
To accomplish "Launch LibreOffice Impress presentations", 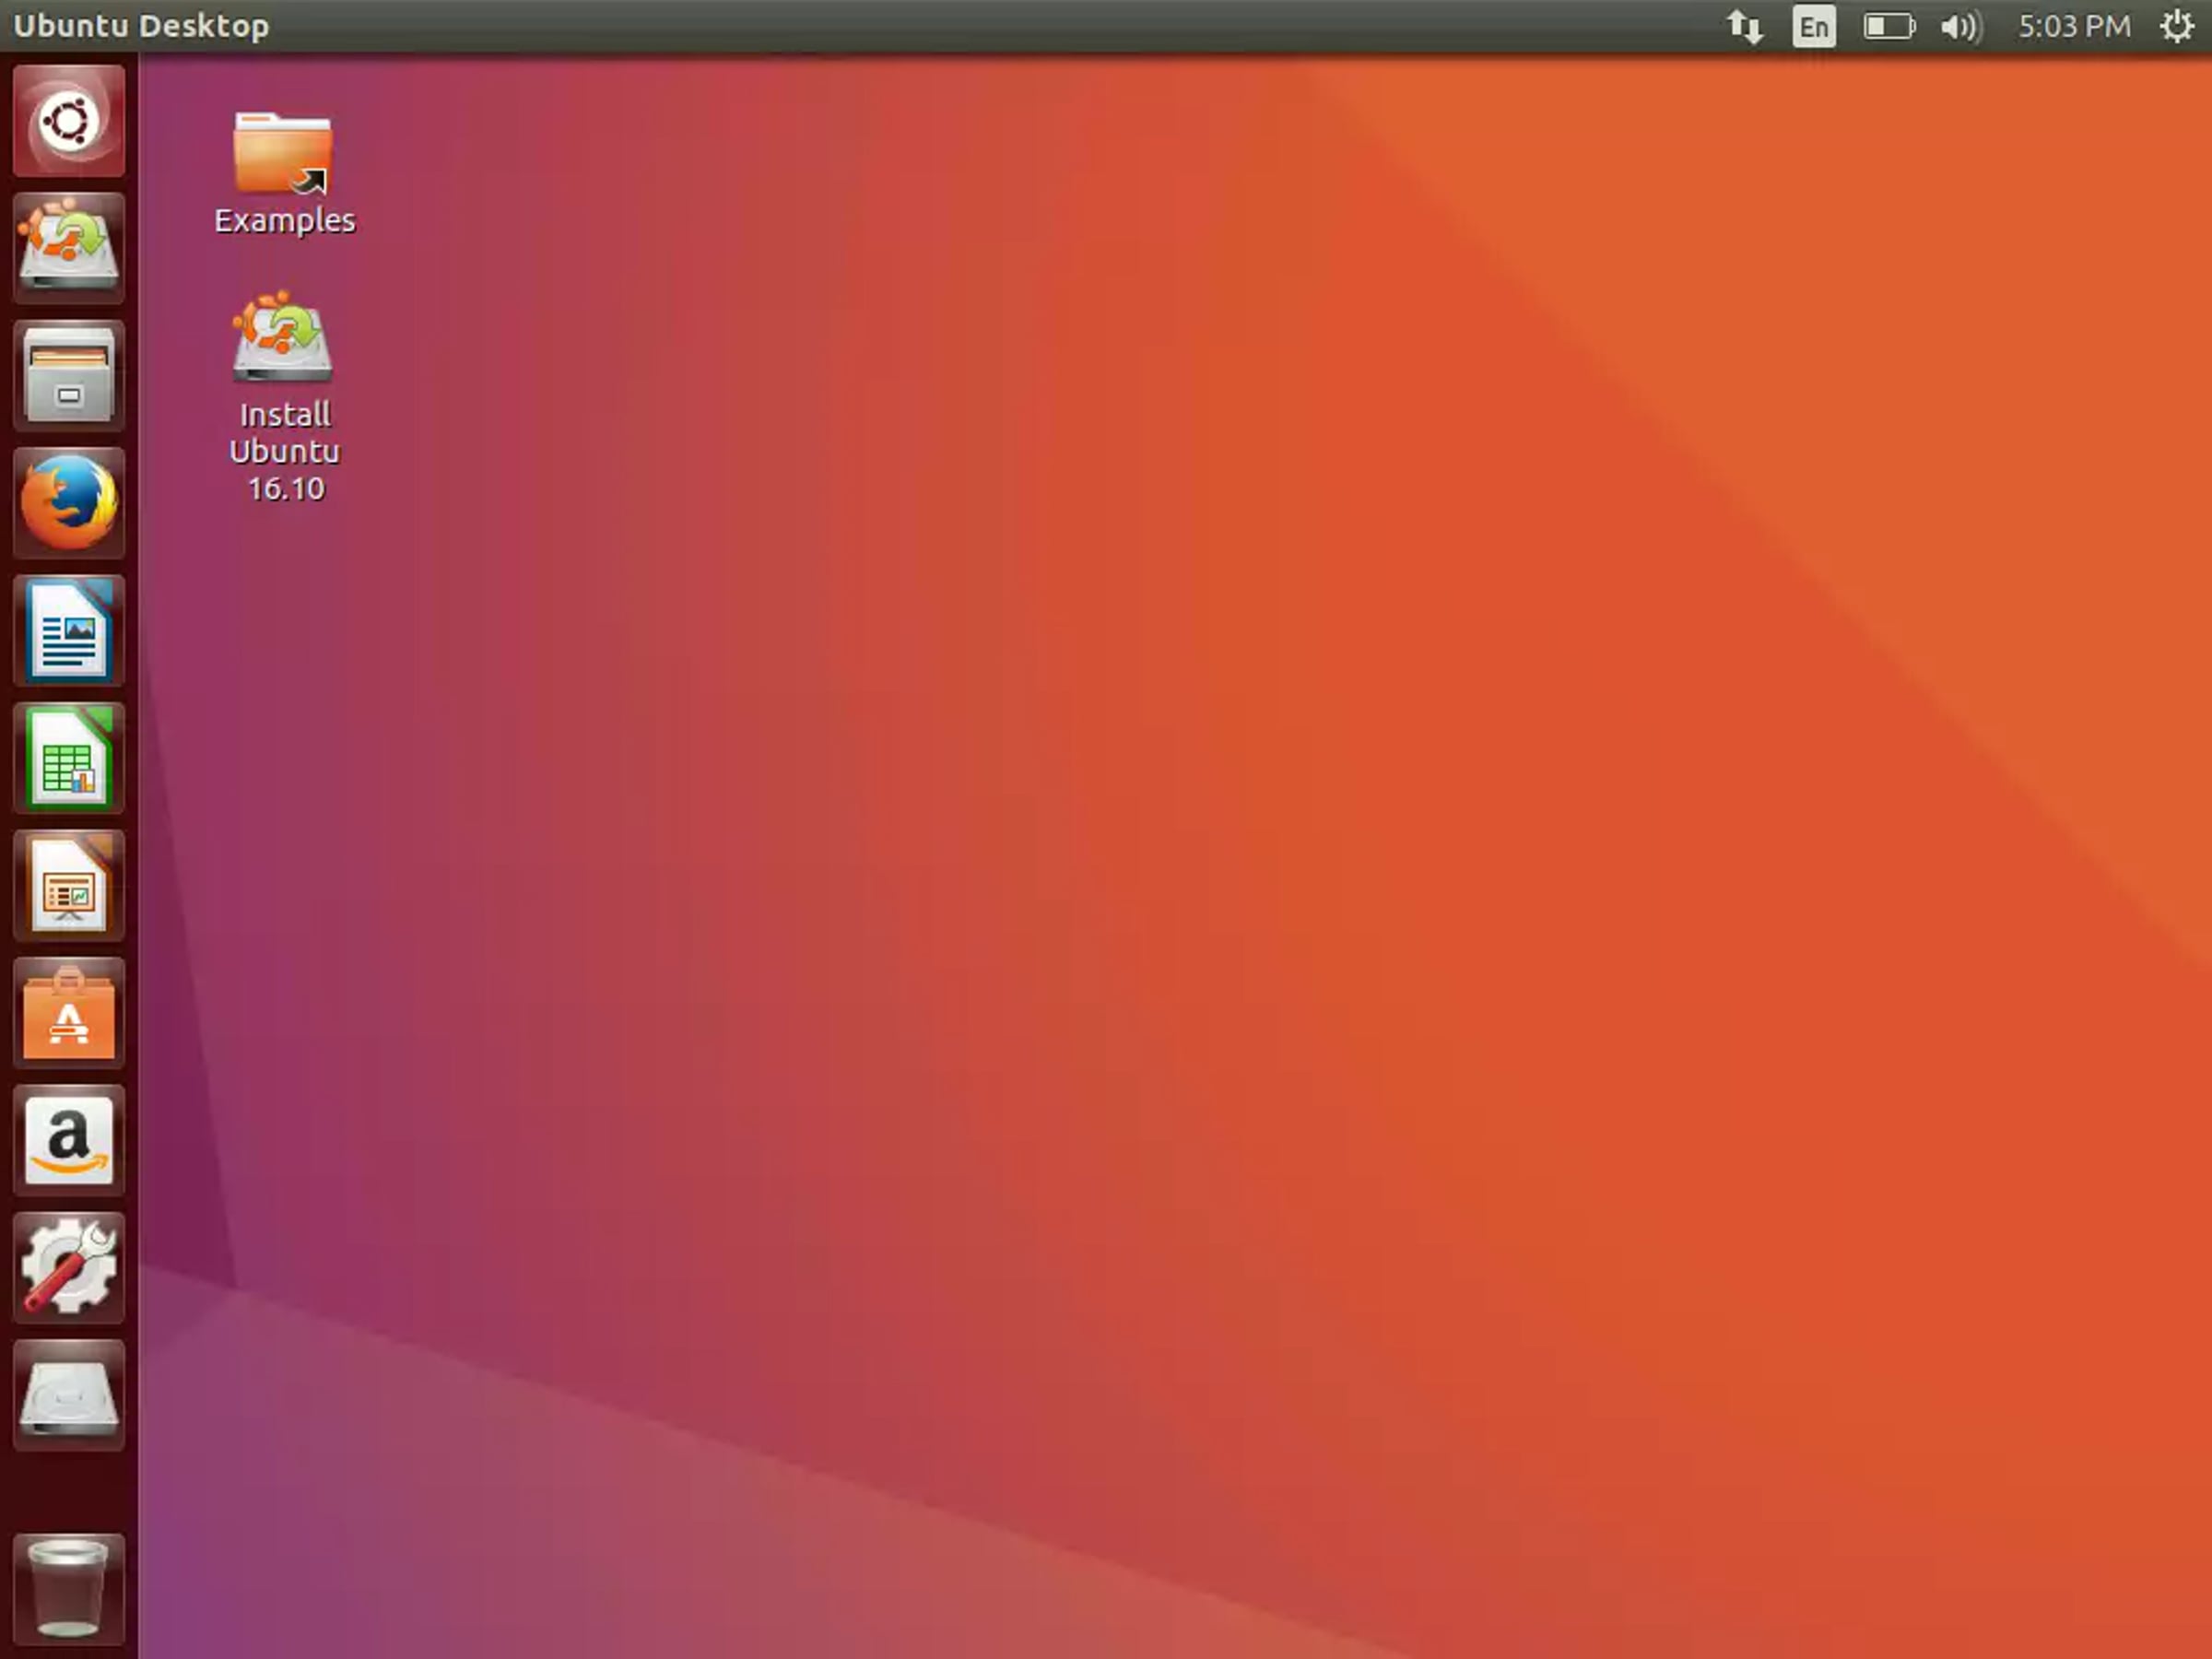I will pos(69,885).
